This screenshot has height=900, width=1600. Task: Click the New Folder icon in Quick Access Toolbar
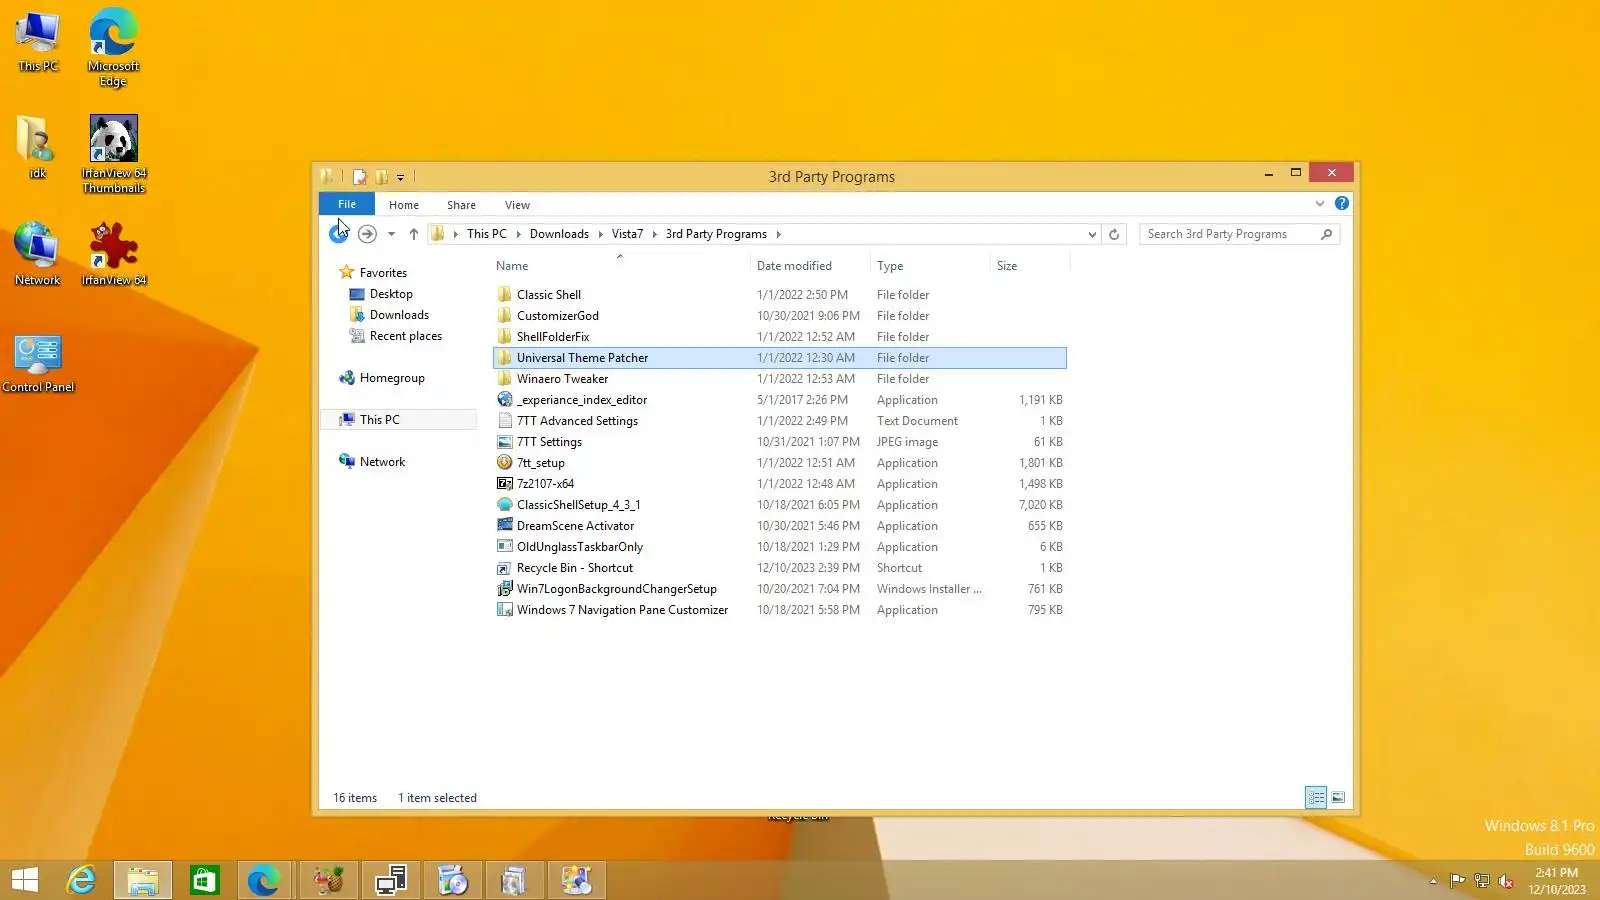point(381,177)
